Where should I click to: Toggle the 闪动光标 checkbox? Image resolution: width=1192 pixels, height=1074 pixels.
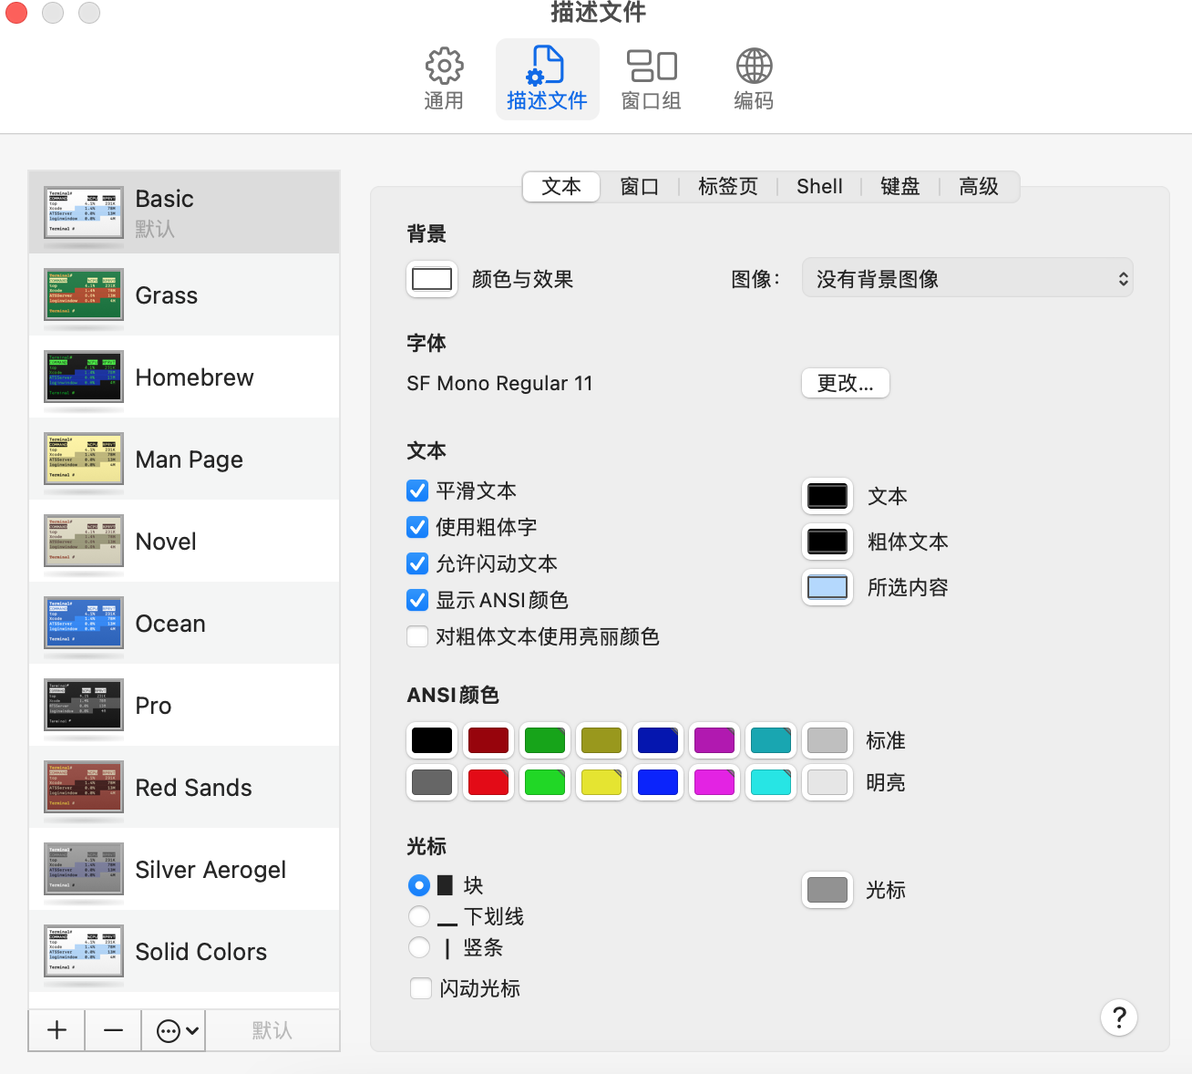(x=420, y=988)
